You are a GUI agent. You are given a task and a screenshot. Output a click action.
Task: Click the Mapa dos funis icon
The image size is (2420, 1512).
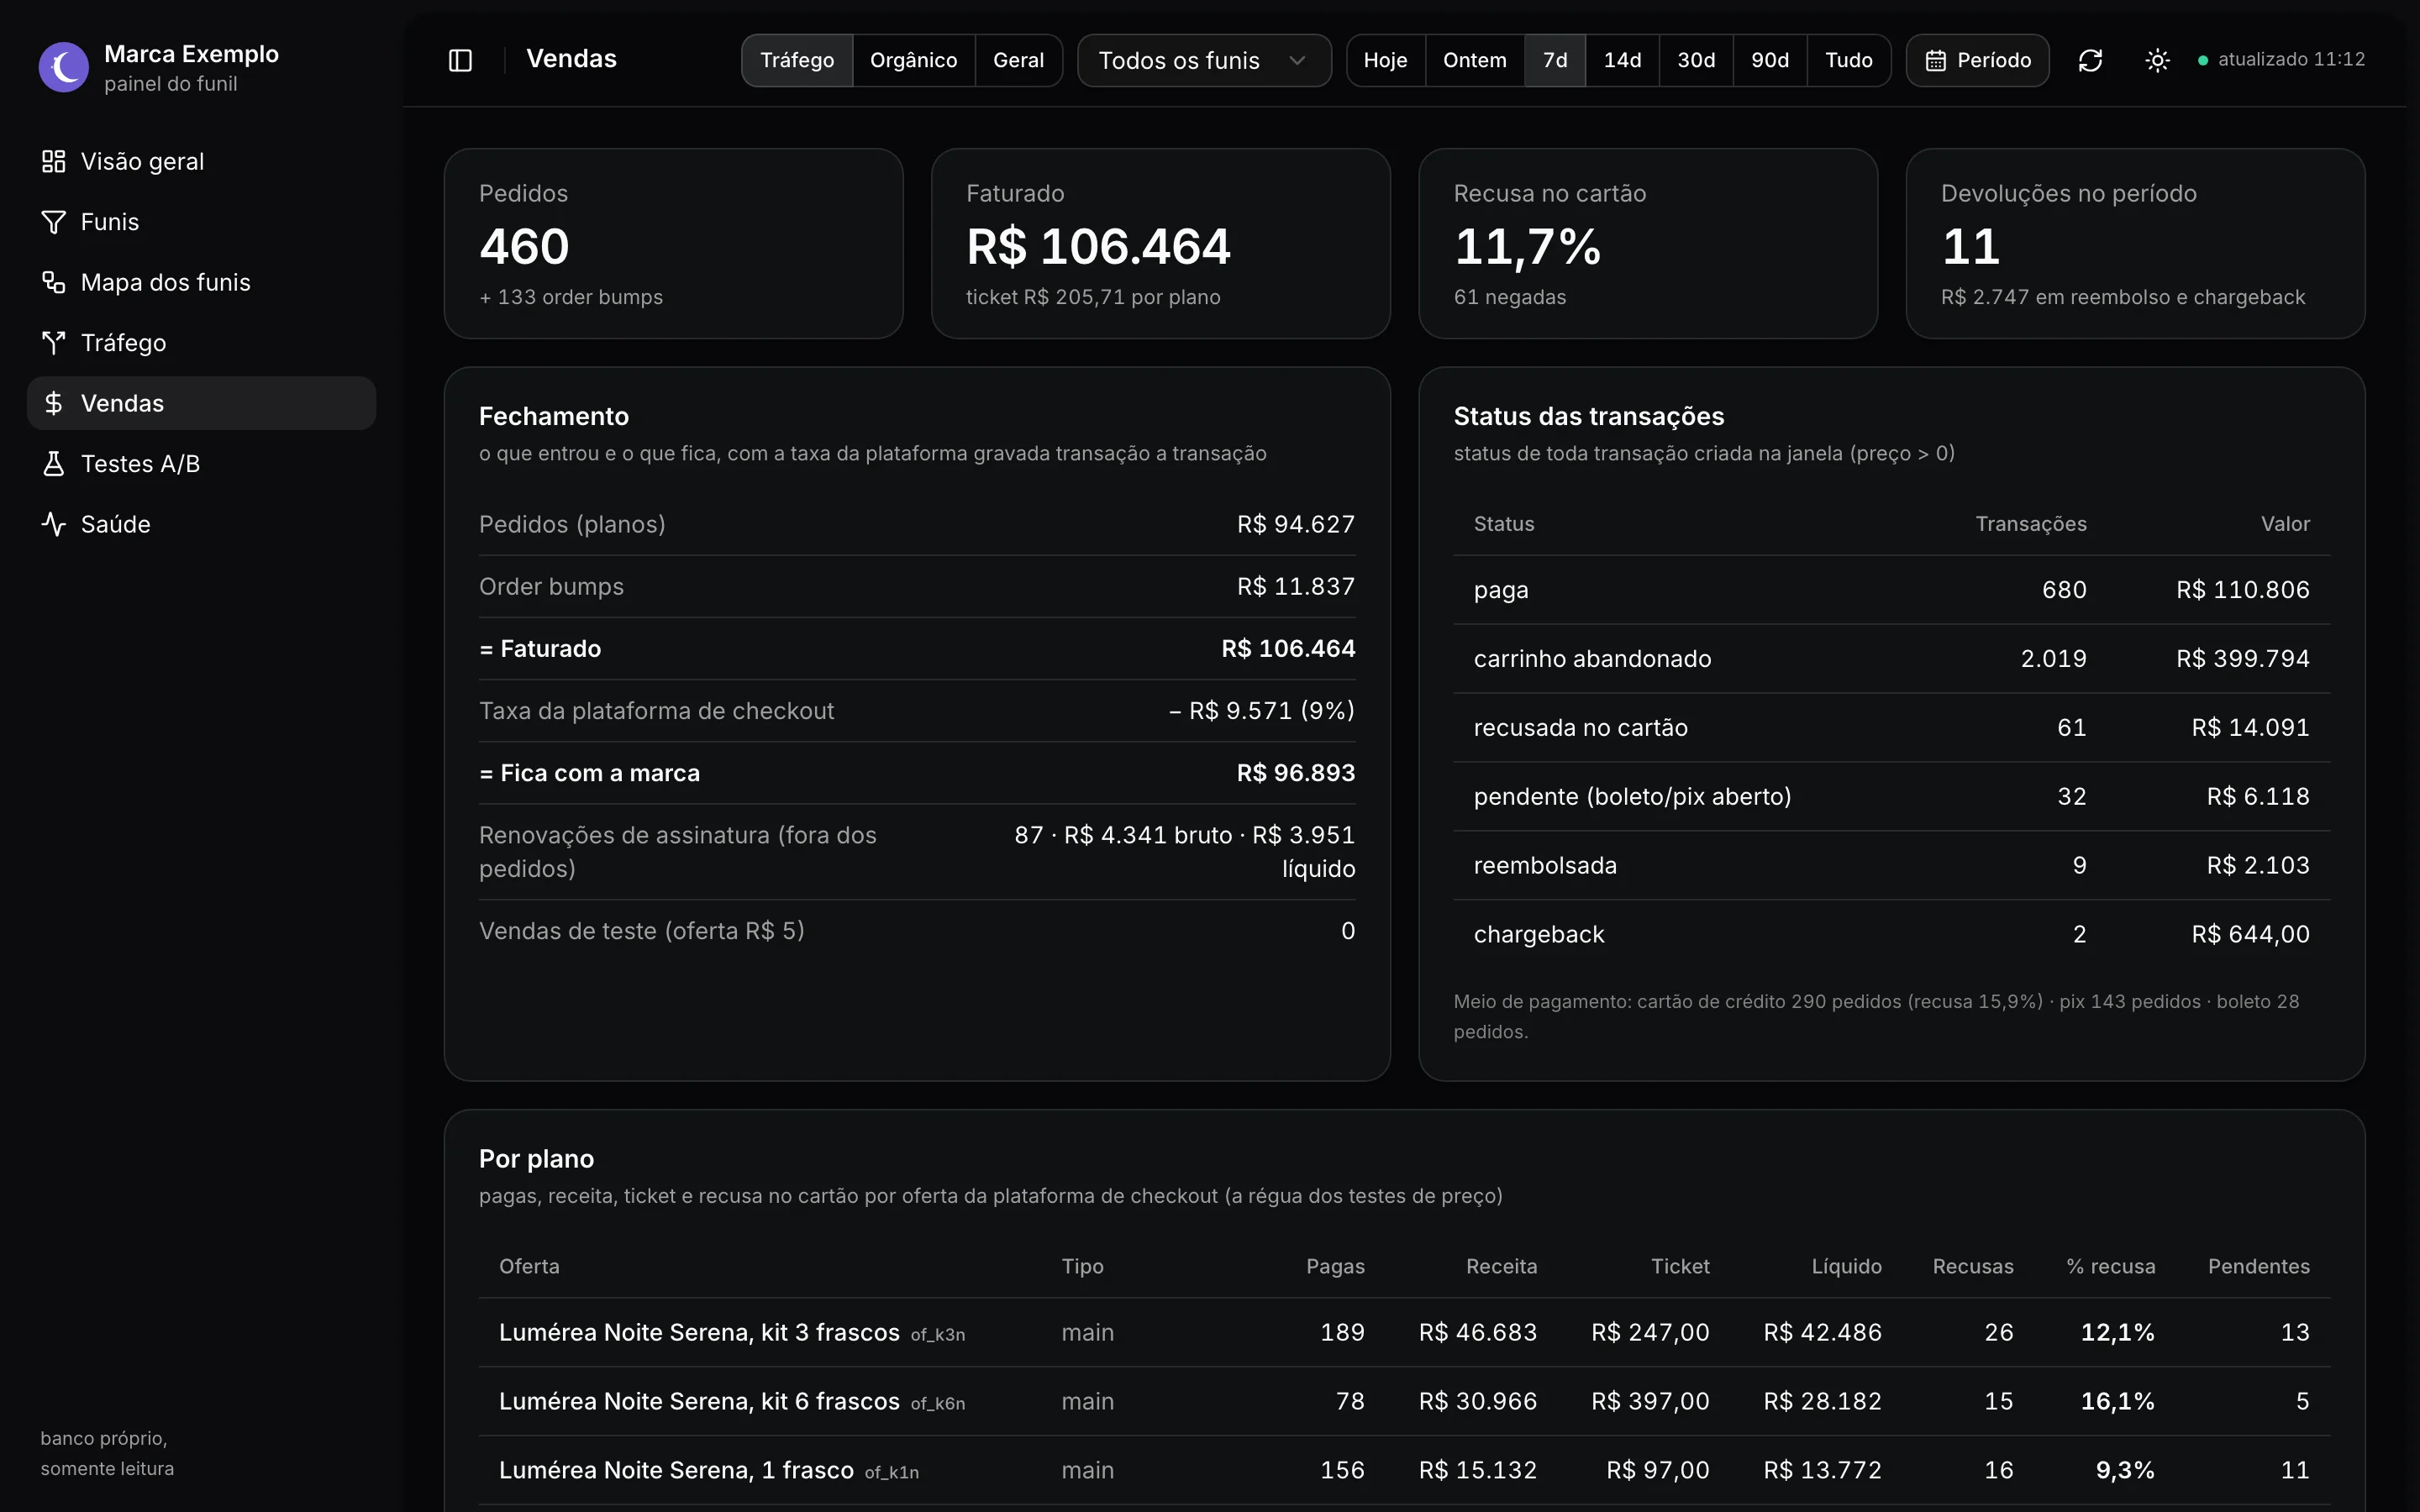53,282
